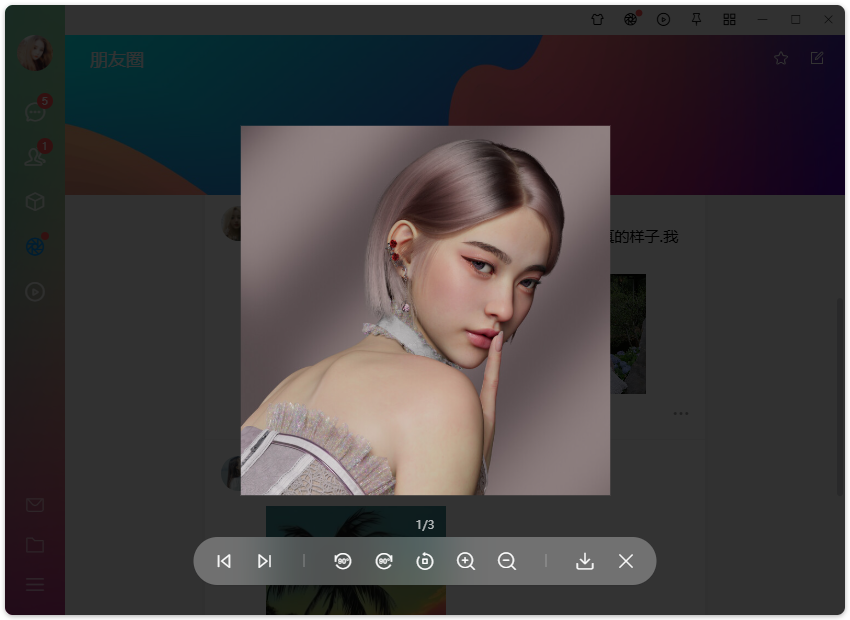Image resolution: width=850 pixels, height=620 pixels.
Task: Rotate image 90° counterclockwise
Action: (x=343, y=561)
